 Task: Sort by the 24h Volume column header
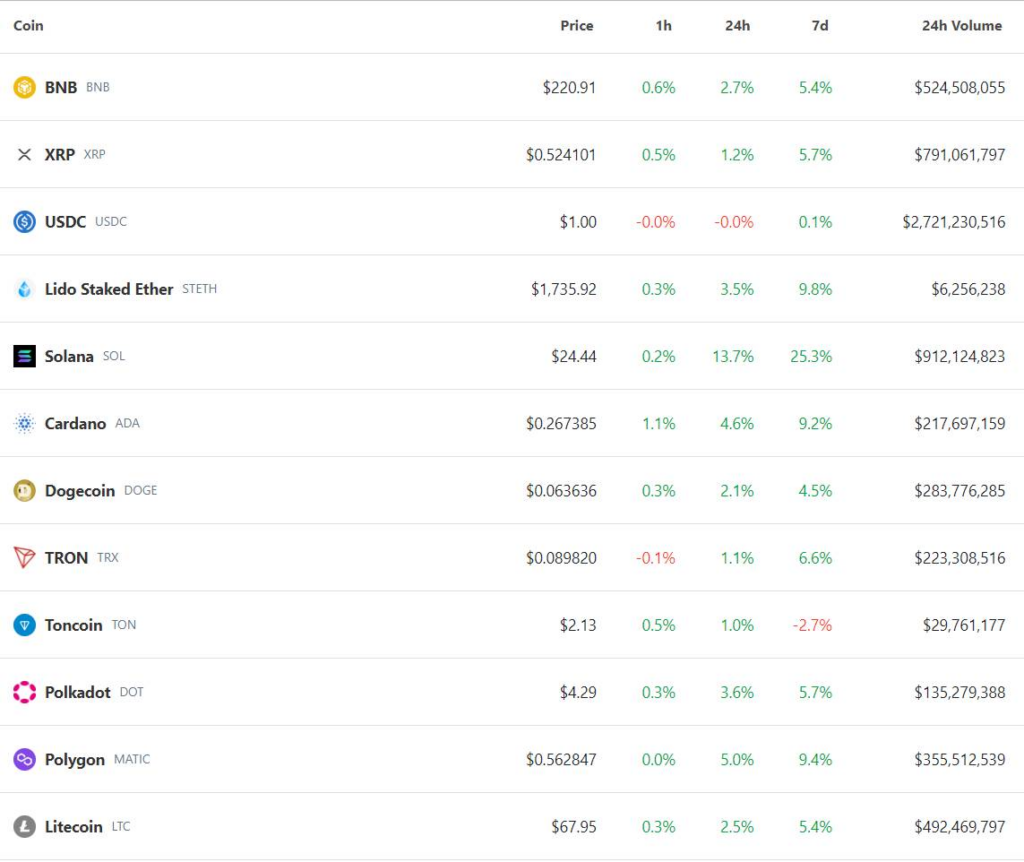[x=961, y=26]
